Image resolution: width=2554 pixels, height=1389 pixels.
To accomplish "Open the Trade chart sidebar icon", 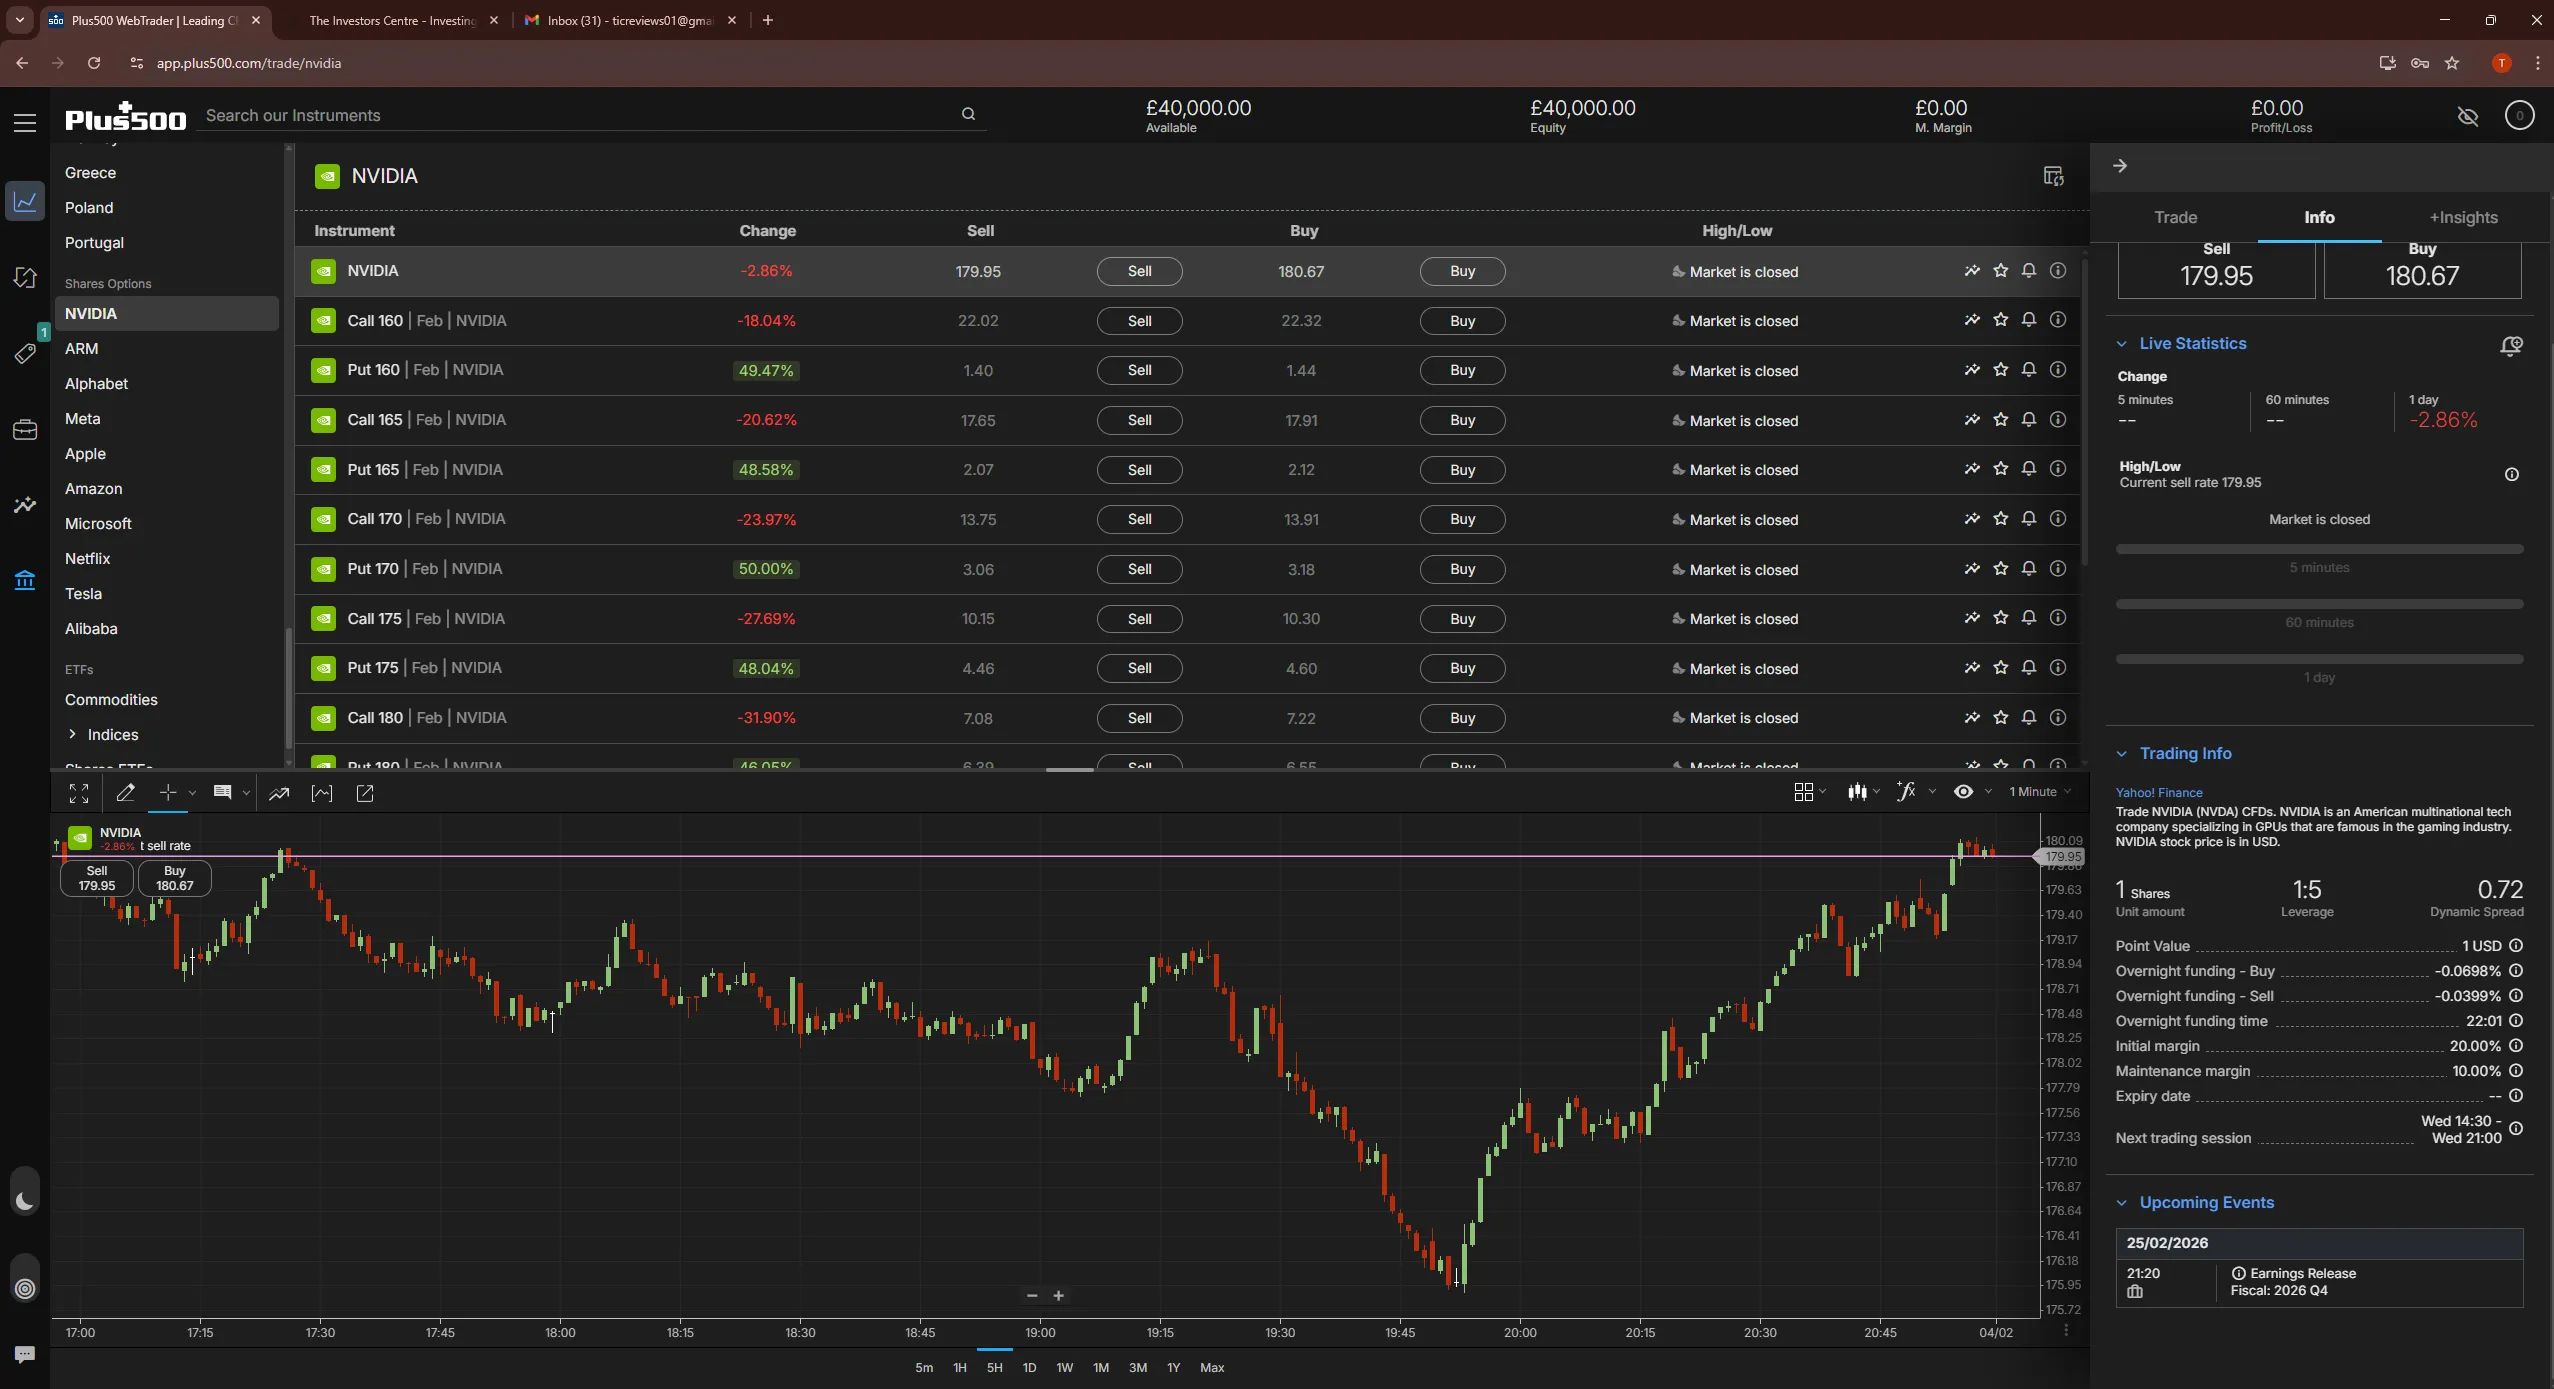I will [x=25, y=201].
